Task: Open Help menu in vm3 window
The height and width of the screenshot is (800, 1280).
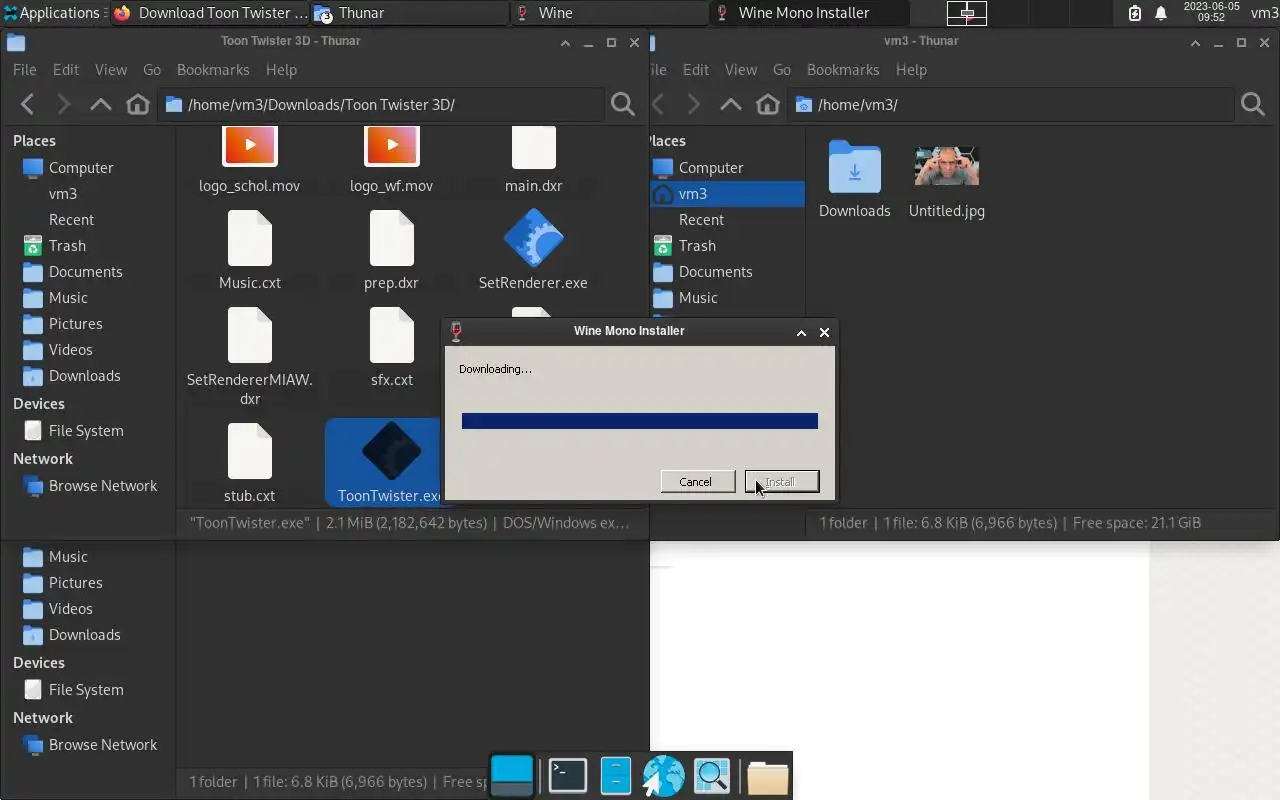Action: [x=911, y=69]
